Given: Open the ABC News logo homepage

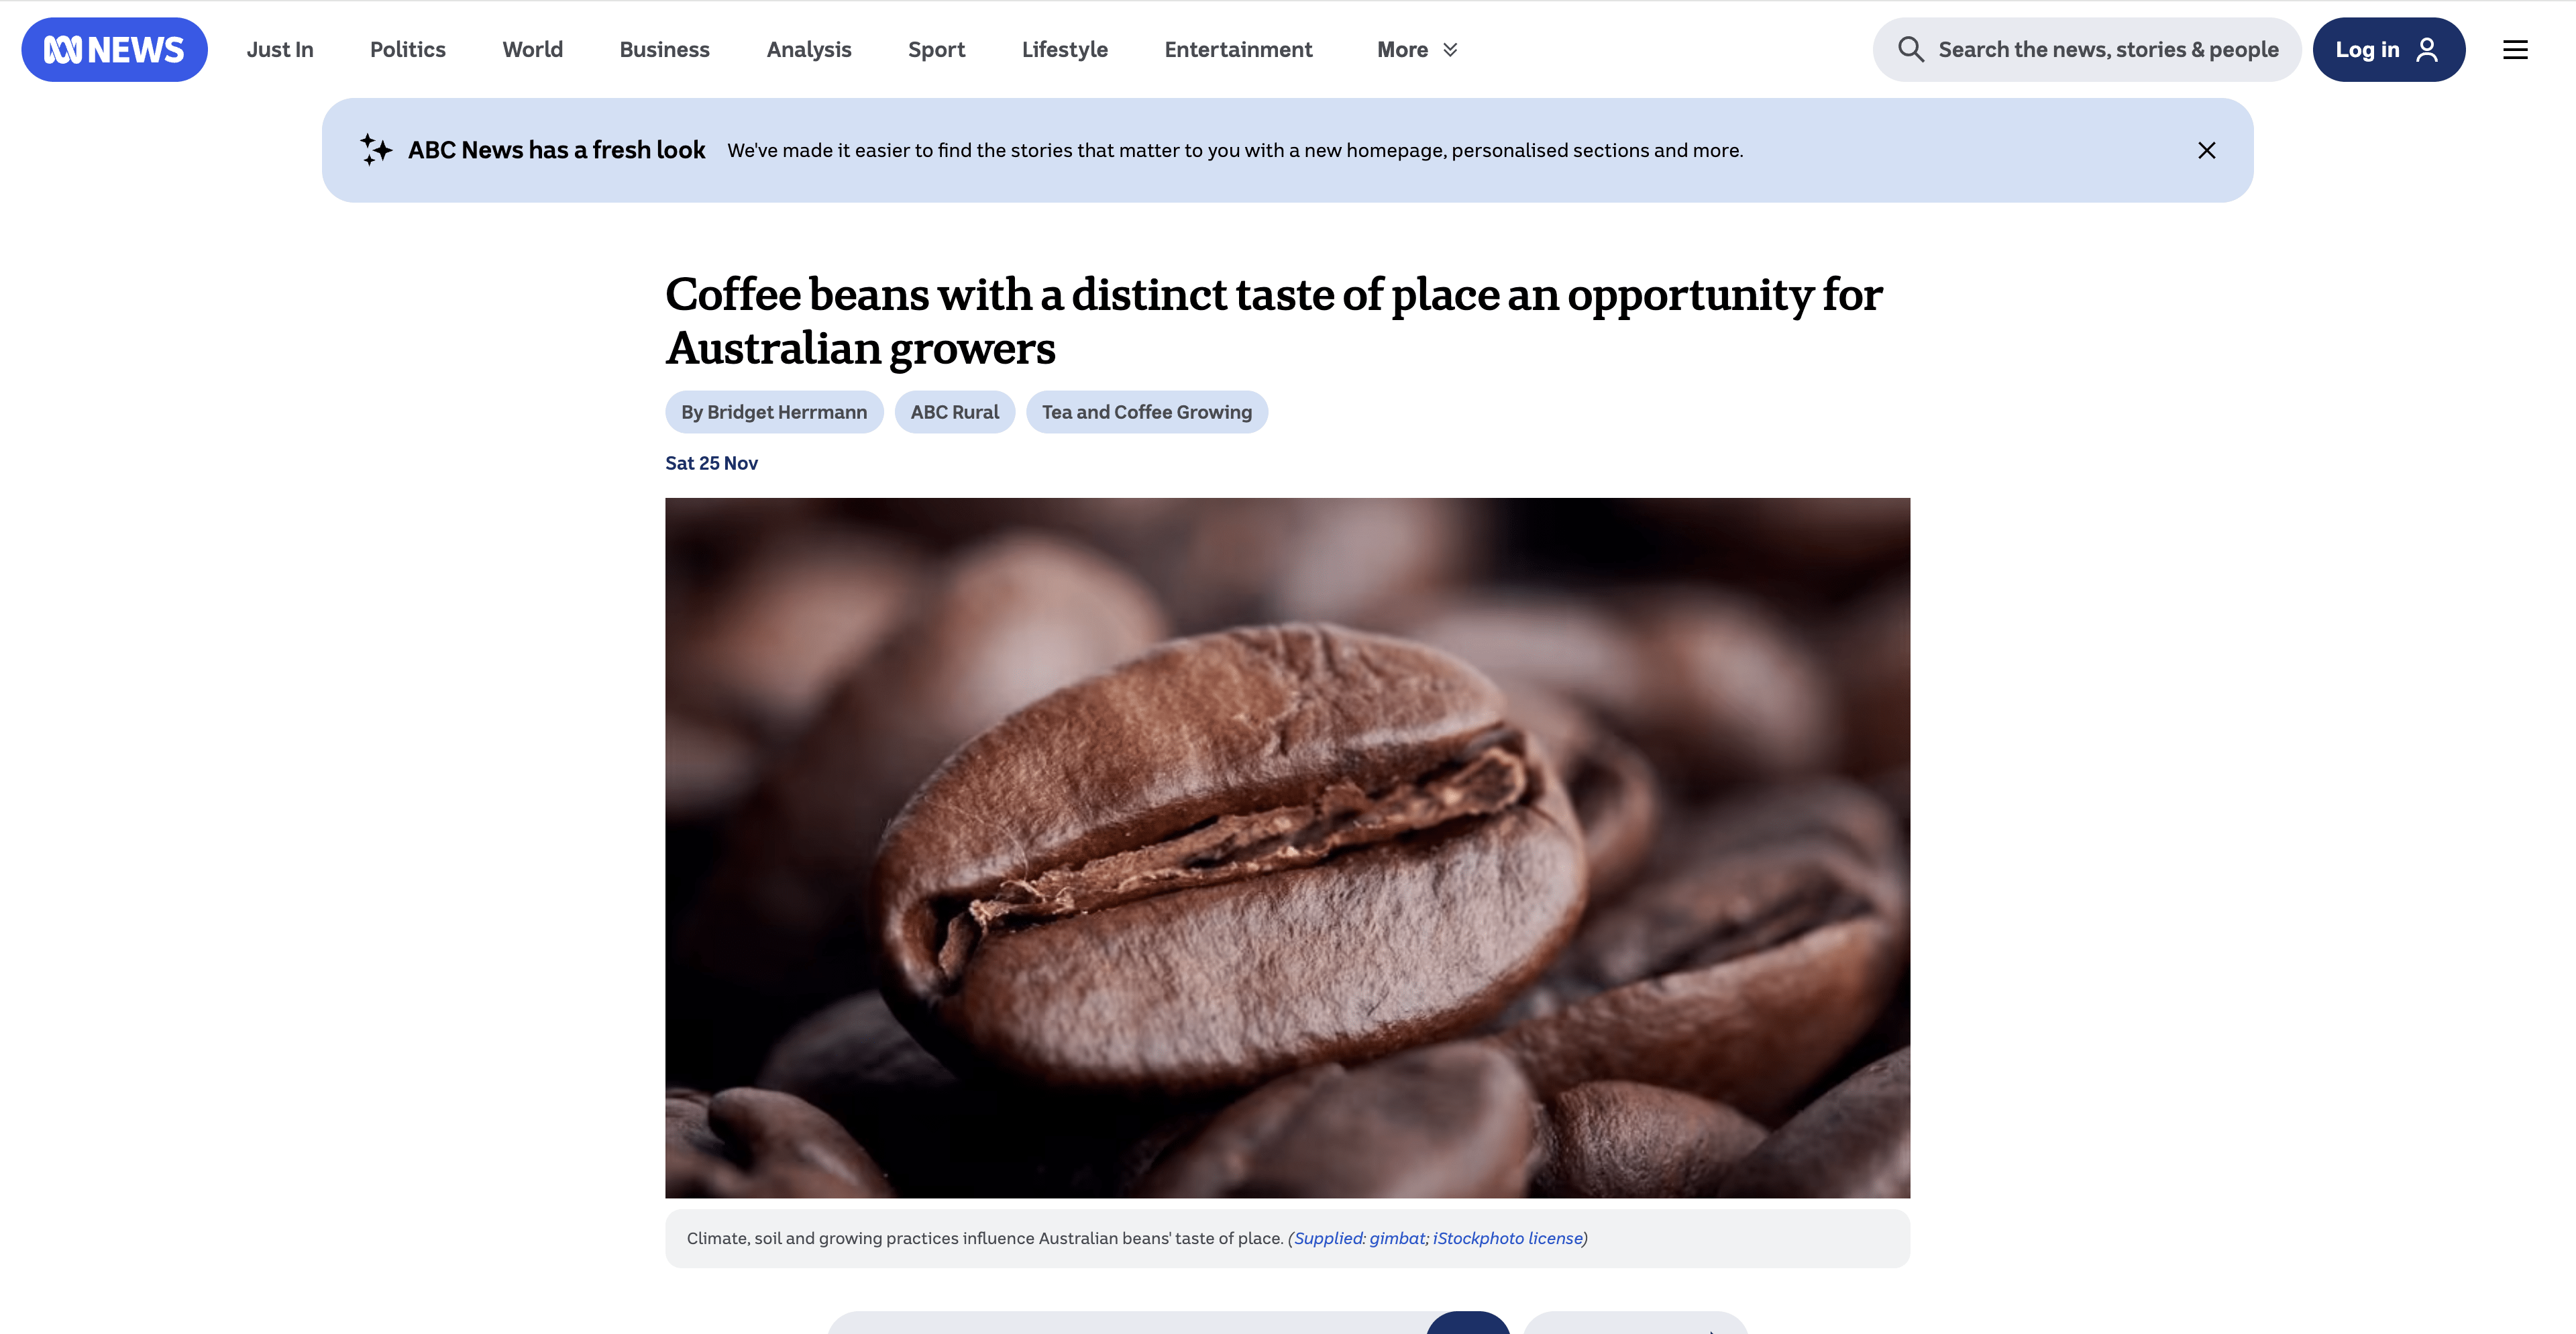Looking at the screenshot, I should point(114,49).
